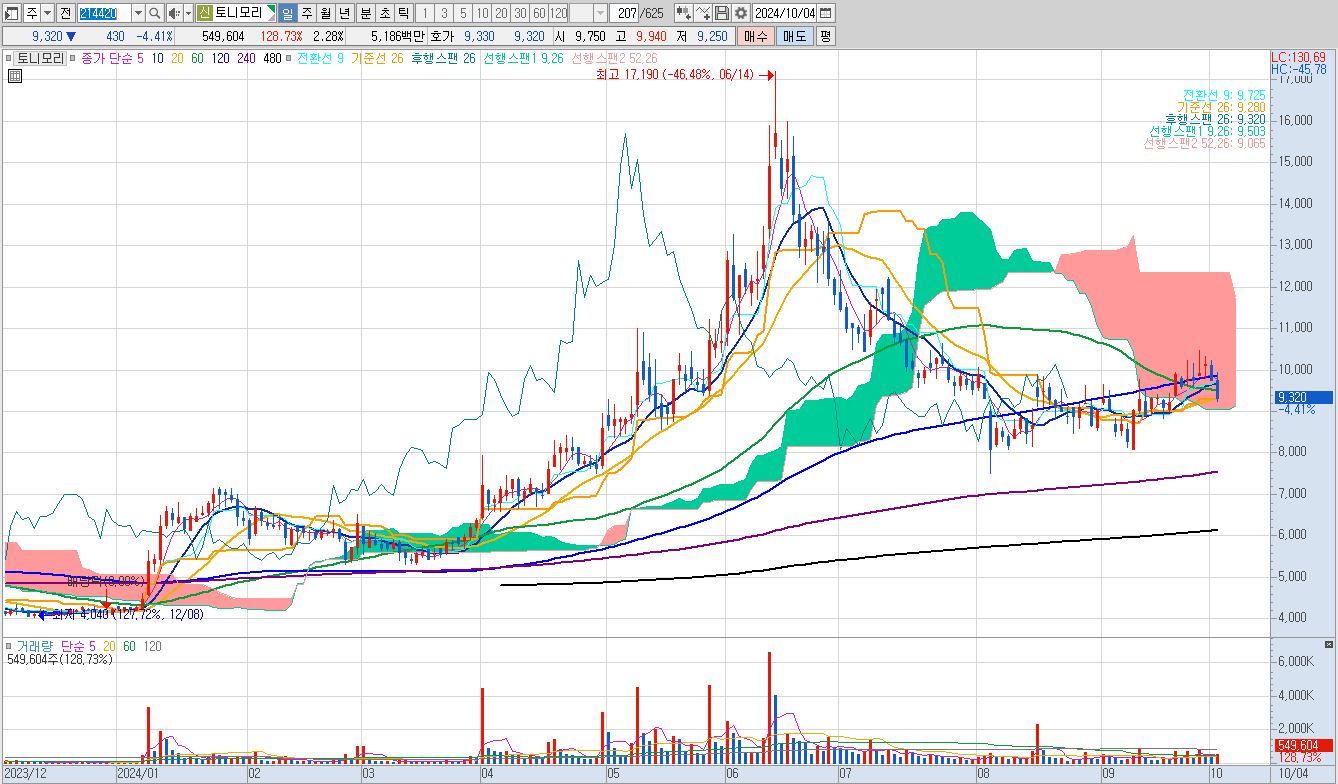This screenshot has width=1338, height=784.
Task: Switch chart to weekly (주) period
Action: (x=306, y=13)
